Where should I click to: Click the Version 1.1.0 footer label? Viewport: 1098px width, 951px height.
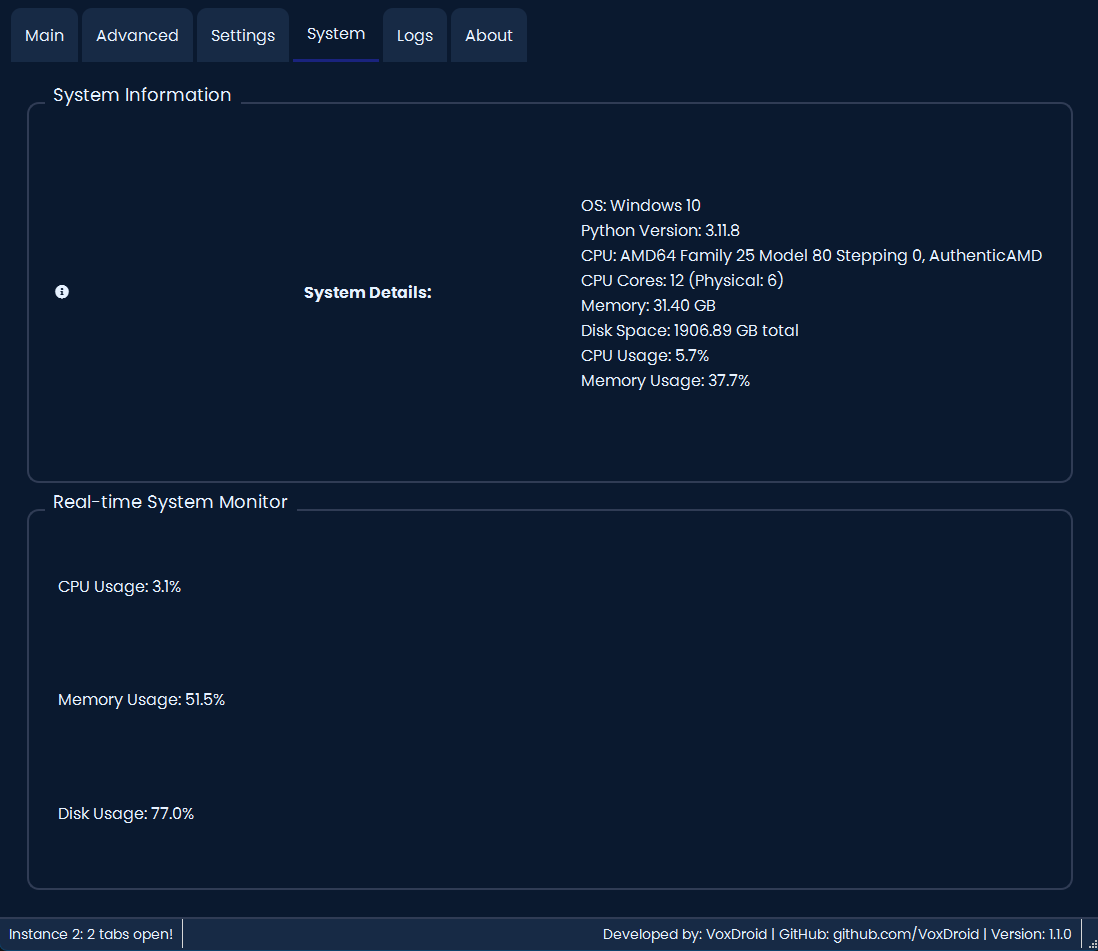pyautogui.click(x=1032, y=934)
